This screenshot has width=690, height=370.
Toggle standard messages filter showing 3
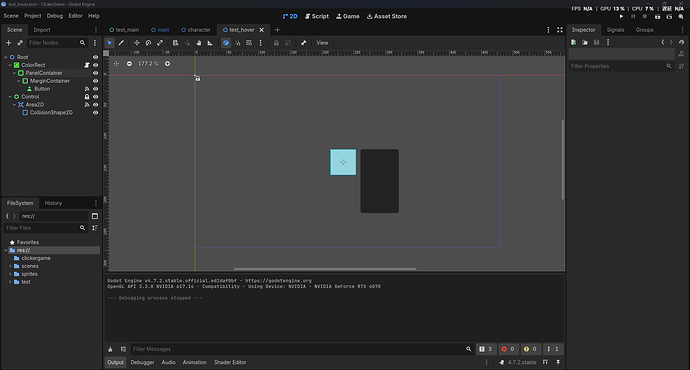[x=486, y=349]
